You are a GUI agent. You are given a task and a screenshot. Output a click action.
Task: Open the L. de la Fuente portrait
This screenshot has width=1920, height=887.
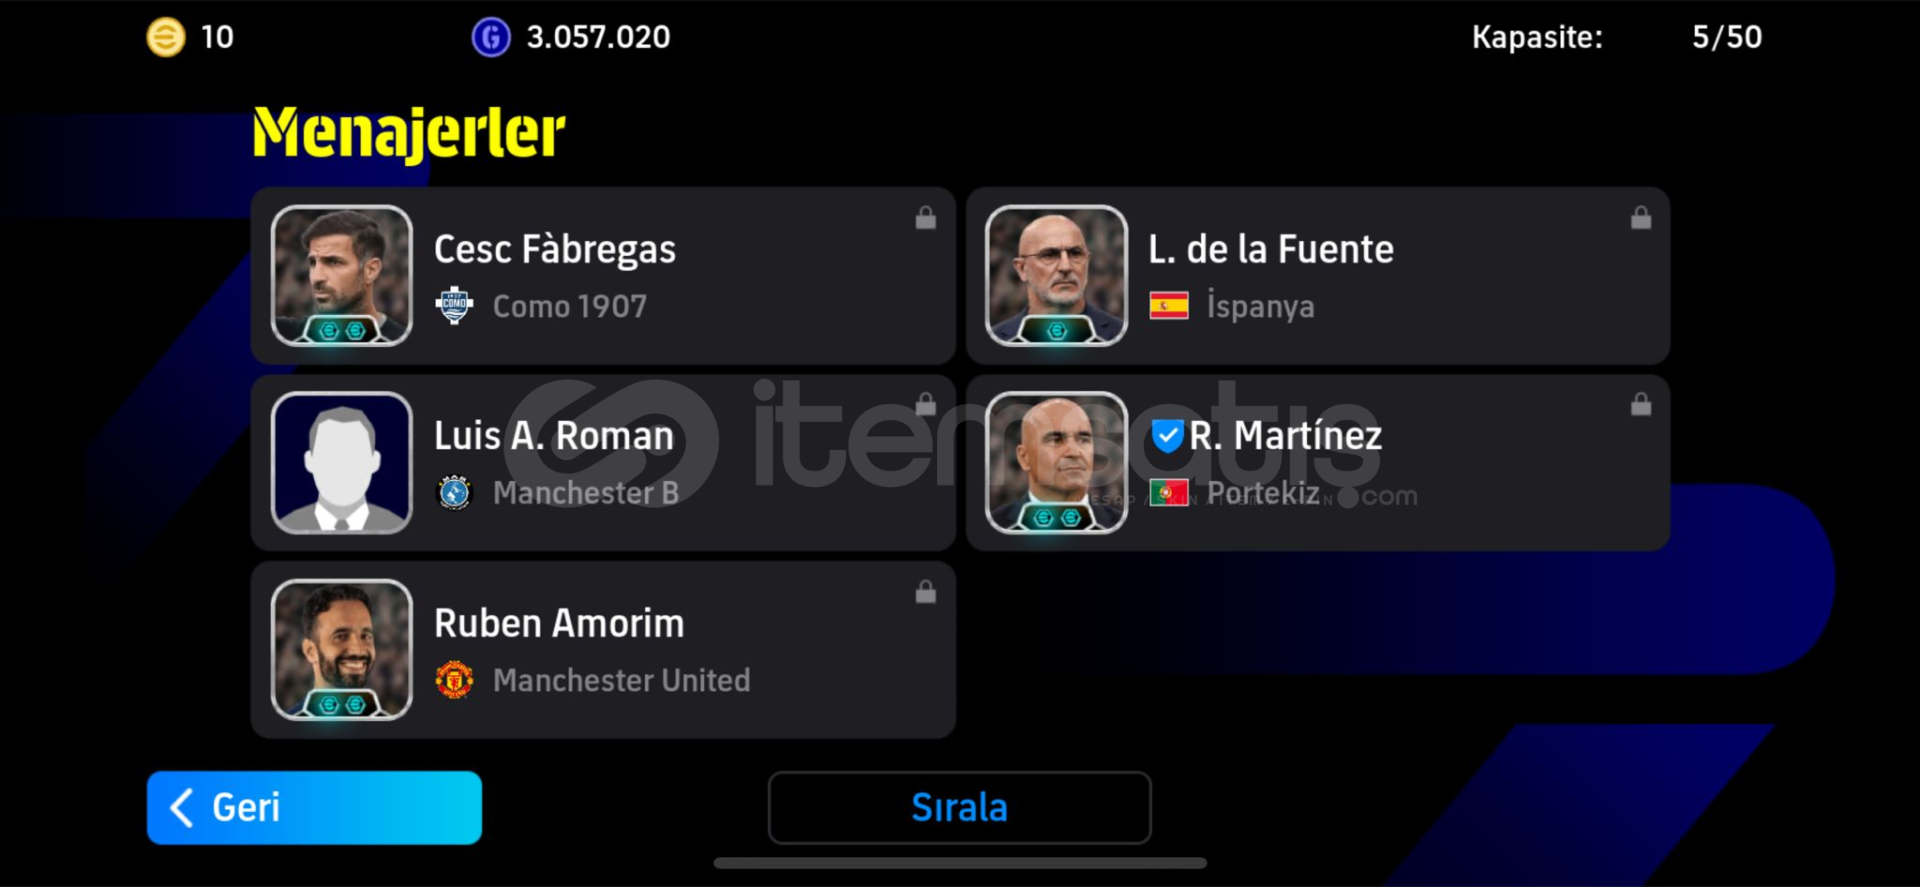[x=1056, y=276]
